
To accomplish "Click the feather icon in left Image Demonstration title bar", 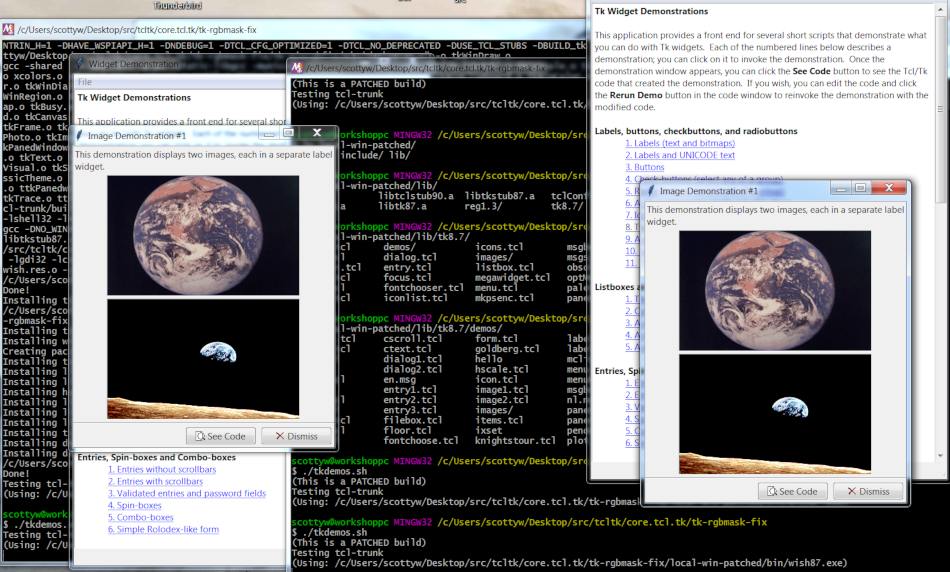I will click(79, 136).
